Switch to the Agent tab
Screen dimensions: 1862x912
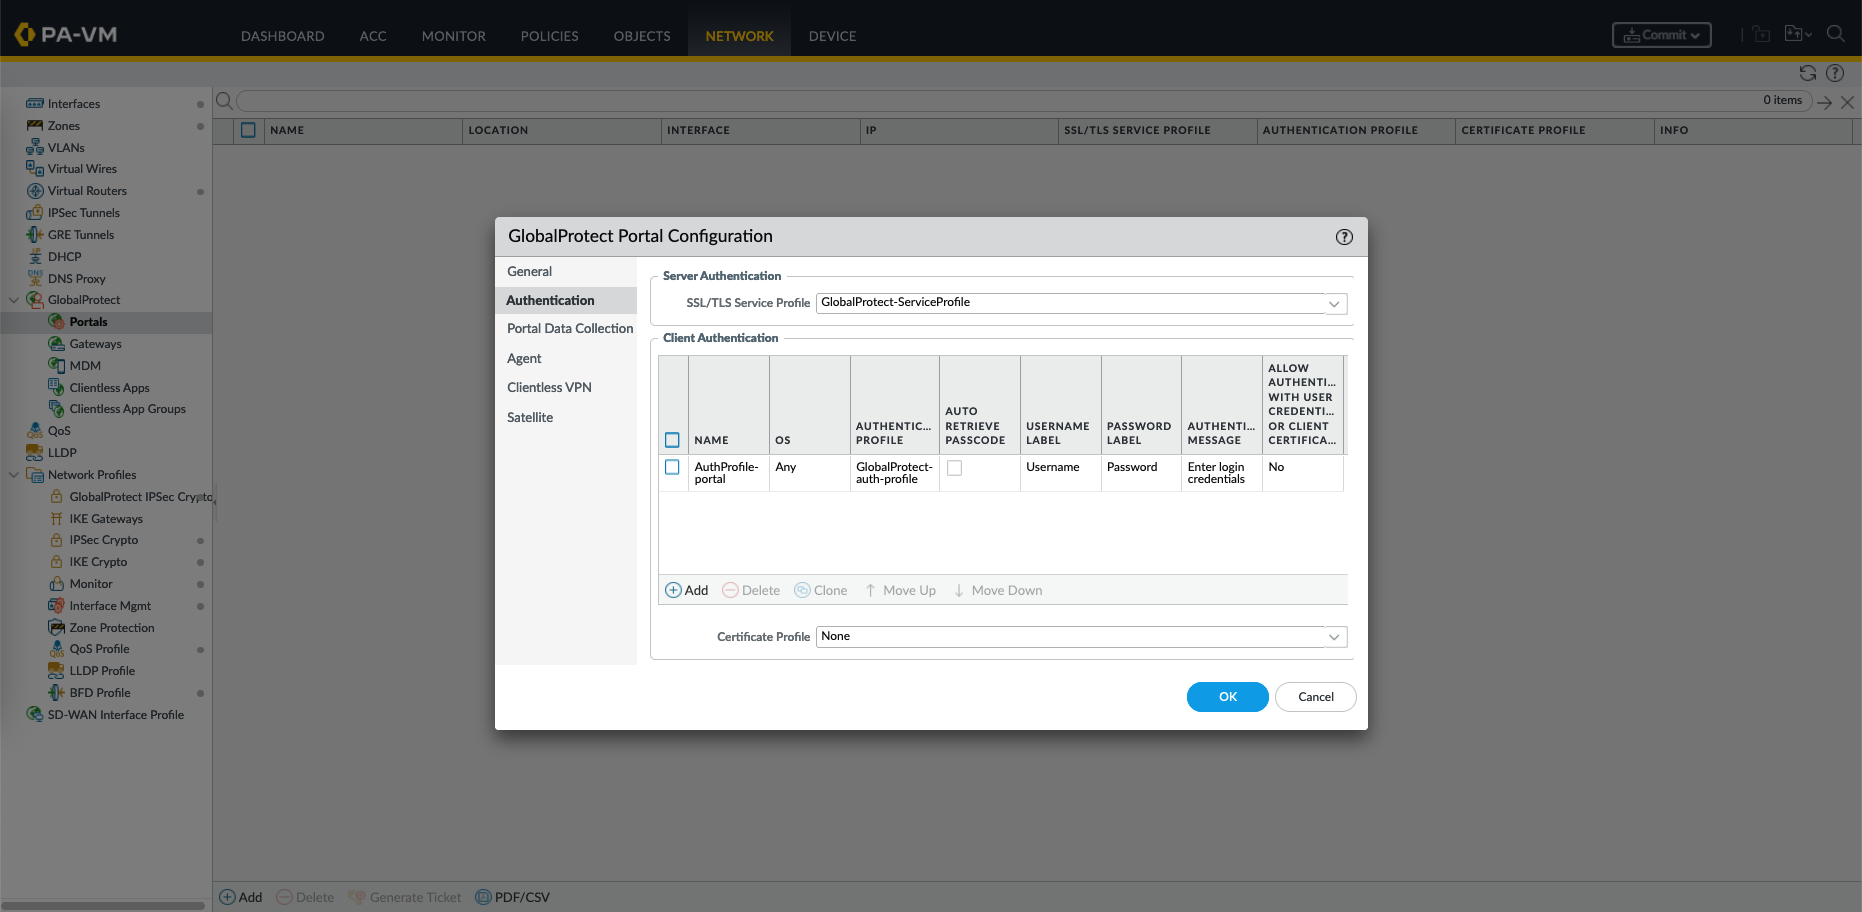524,358
